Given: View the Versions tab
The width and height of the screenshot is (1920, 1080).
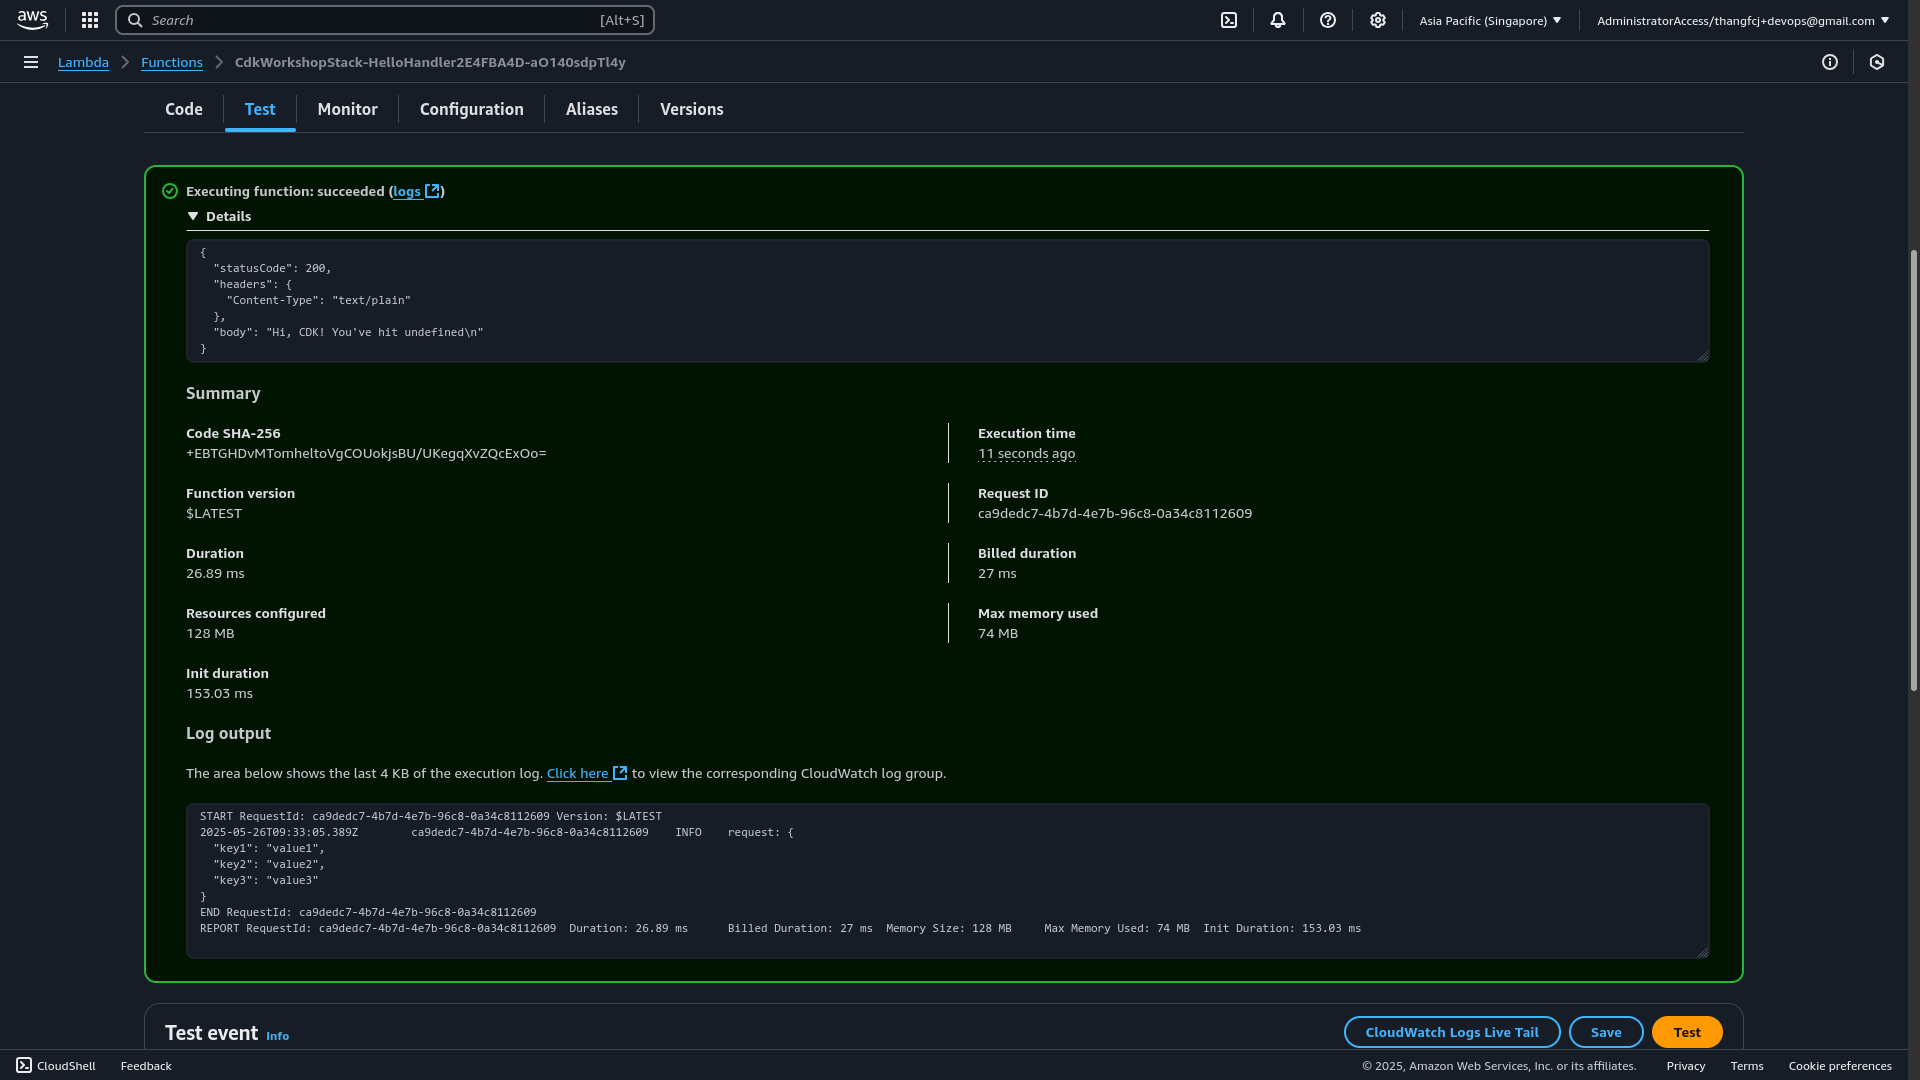Looking at the screenshot, I should 692,109.
